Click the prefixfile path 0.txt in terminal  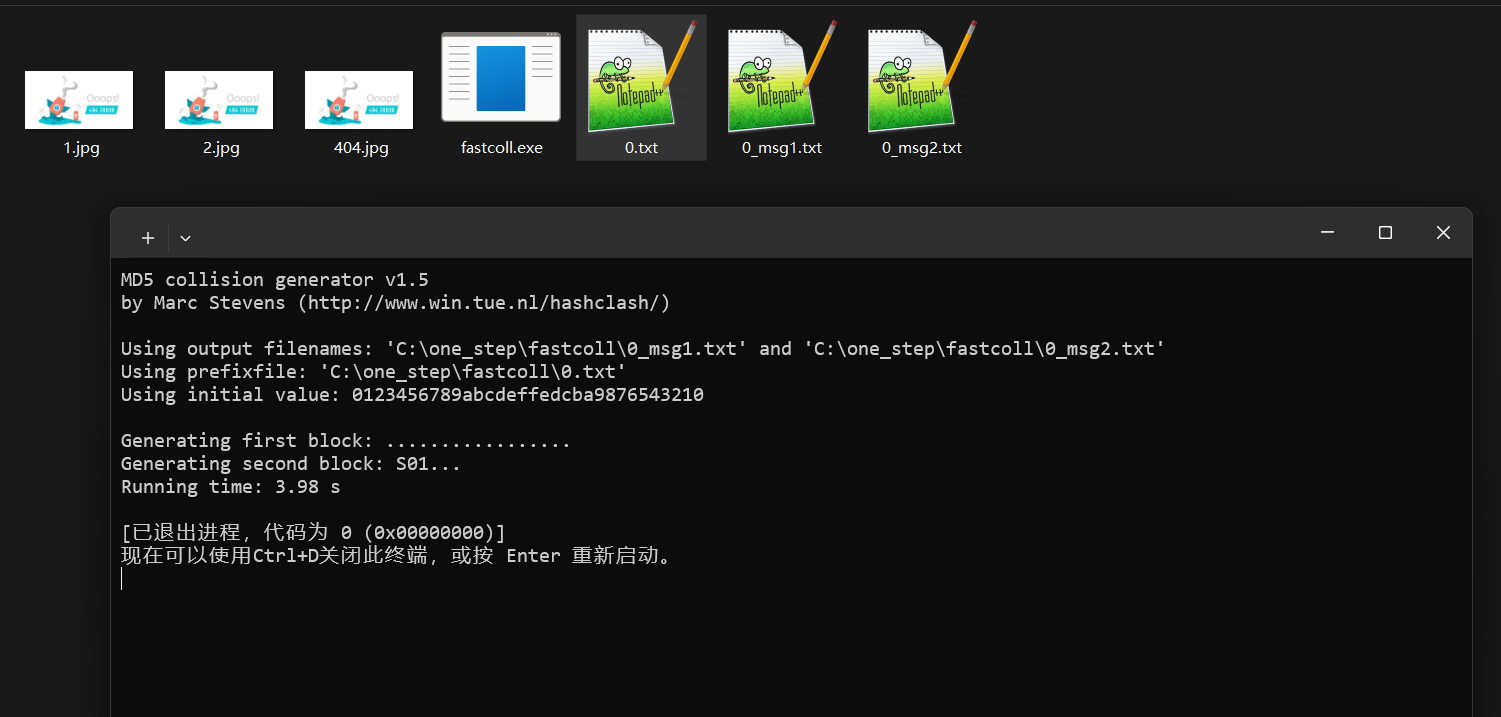(x=472, y=372)
